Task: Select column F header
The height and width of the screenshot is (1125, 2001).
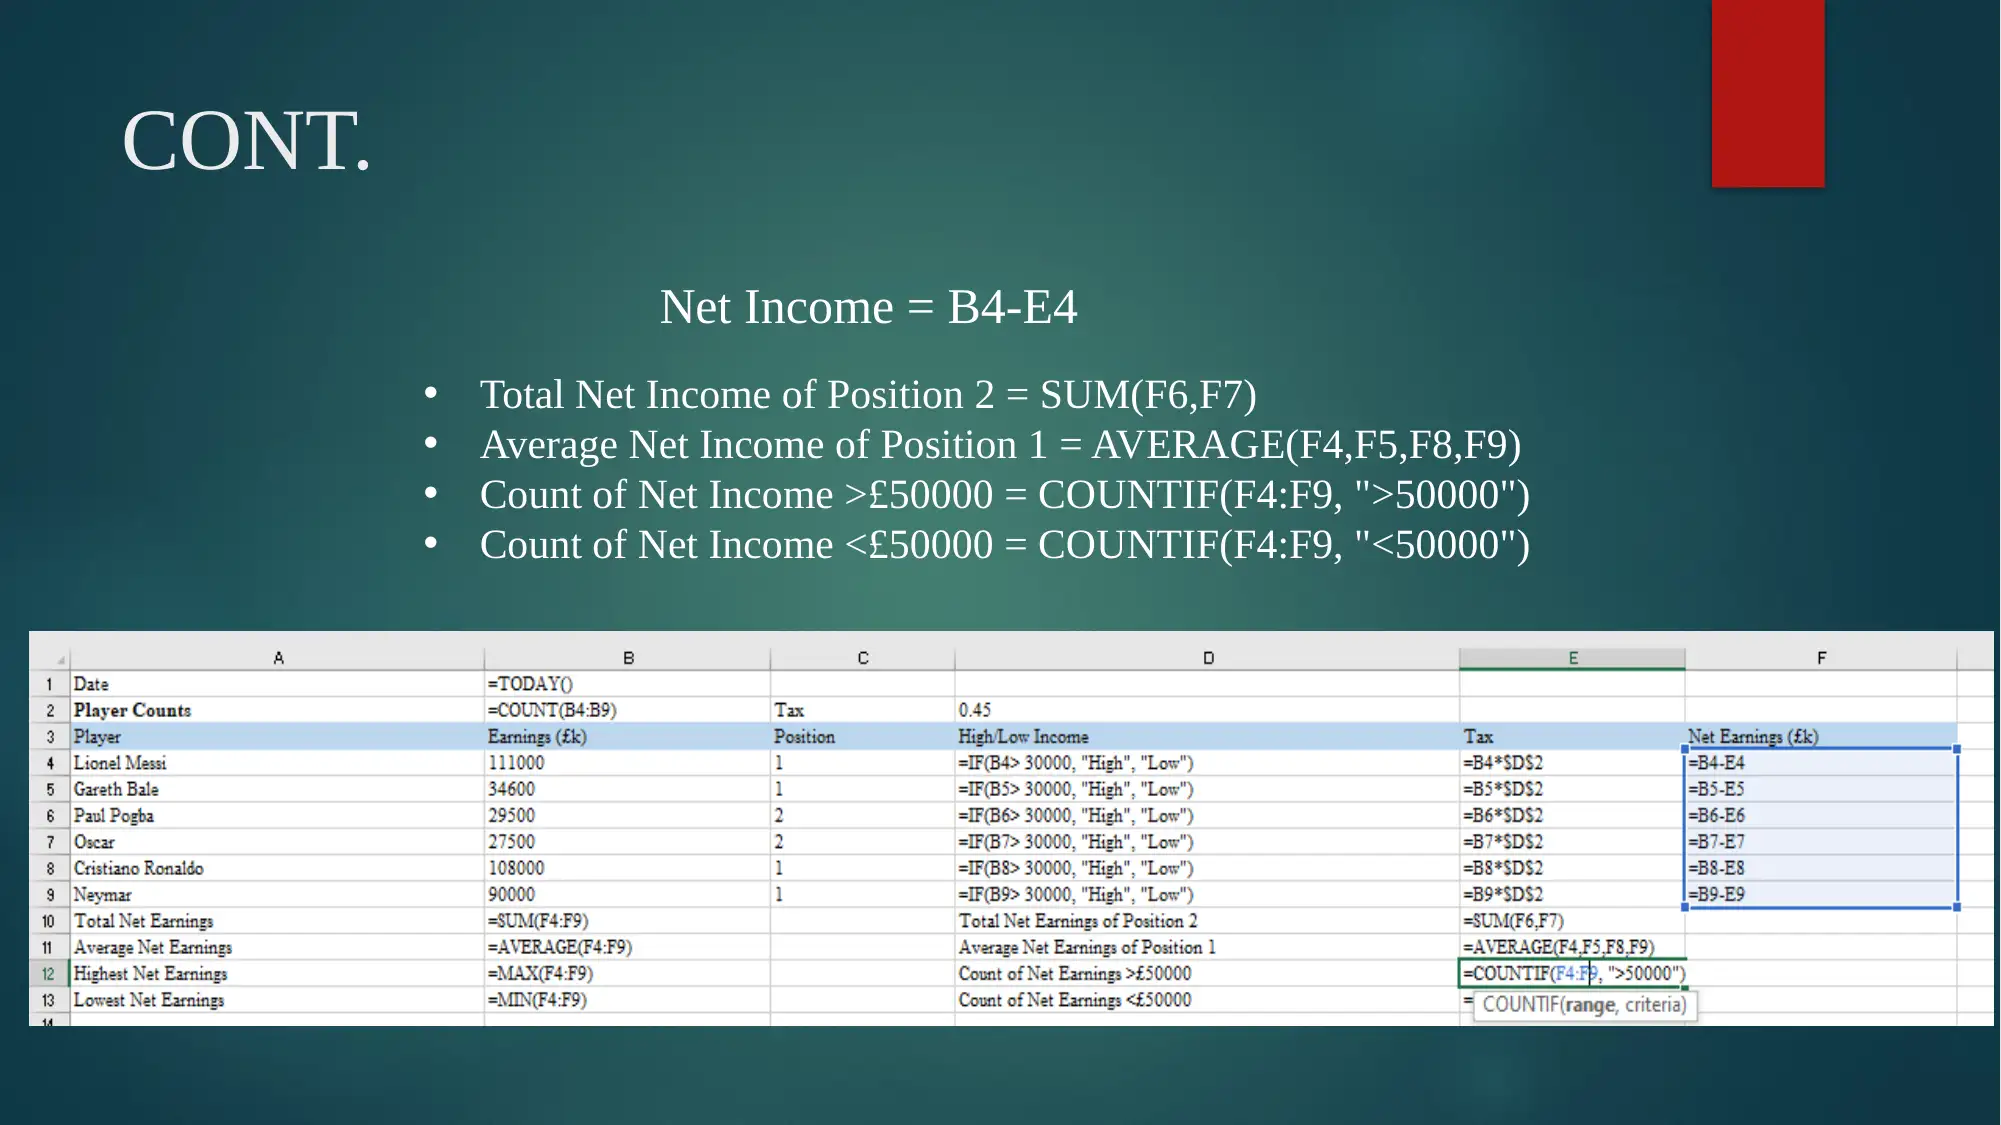Action: [x=1821, y=658]
